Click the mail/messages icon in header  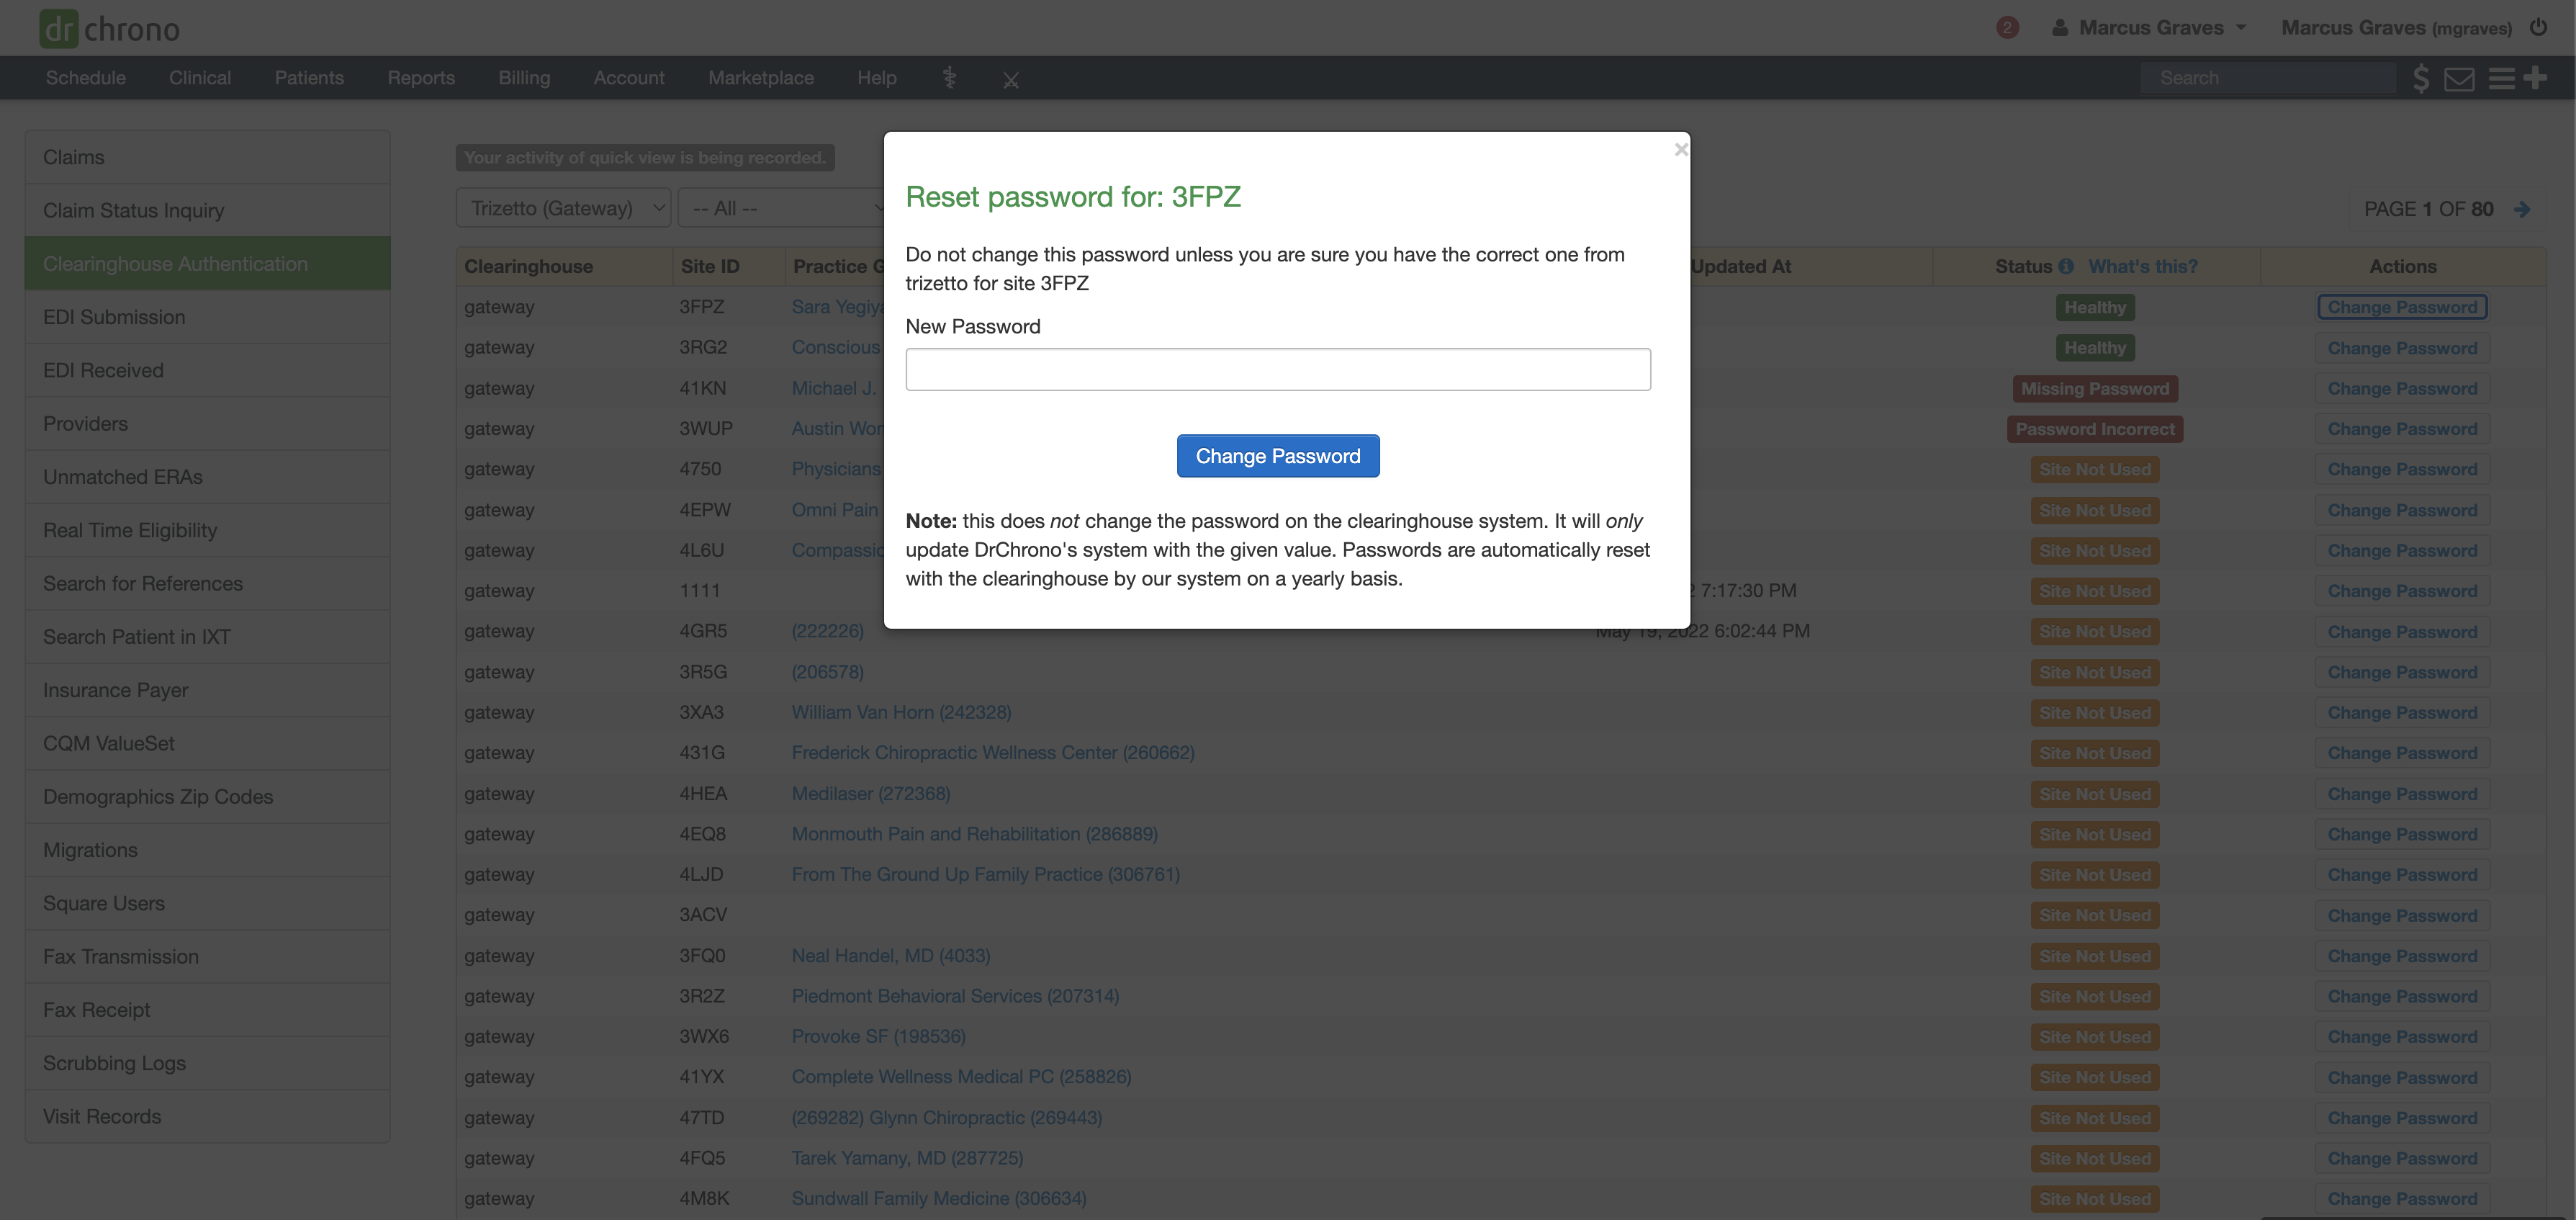coord(2459,77)
